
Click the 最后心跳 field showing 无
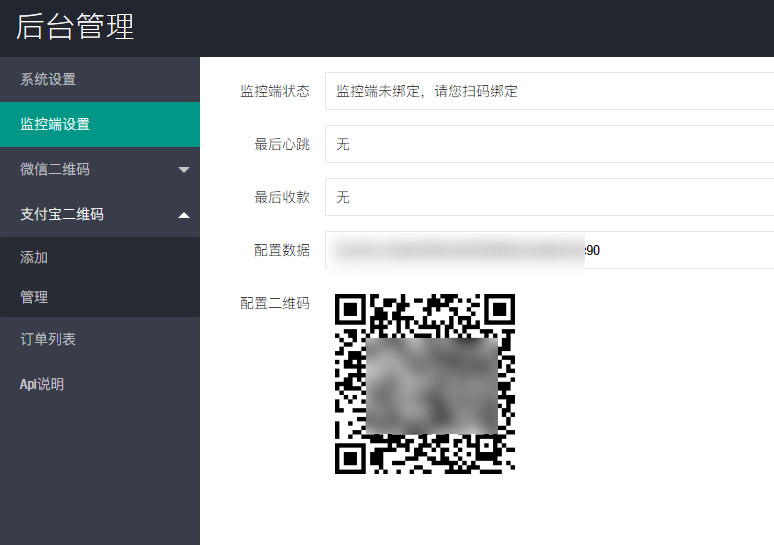(549, 144)
